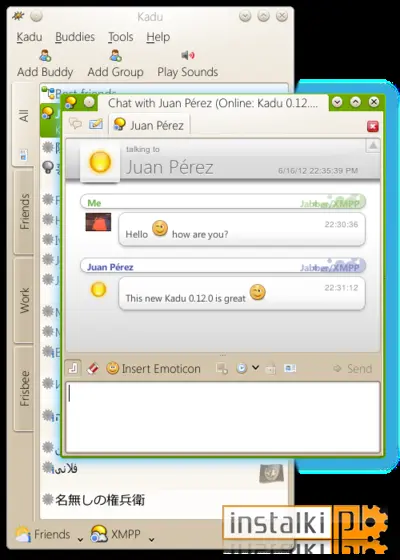This screenshot has width=400, height=560.
Task: Click the insert image icon in chat toolbar
Action: [x=222, y=368]
